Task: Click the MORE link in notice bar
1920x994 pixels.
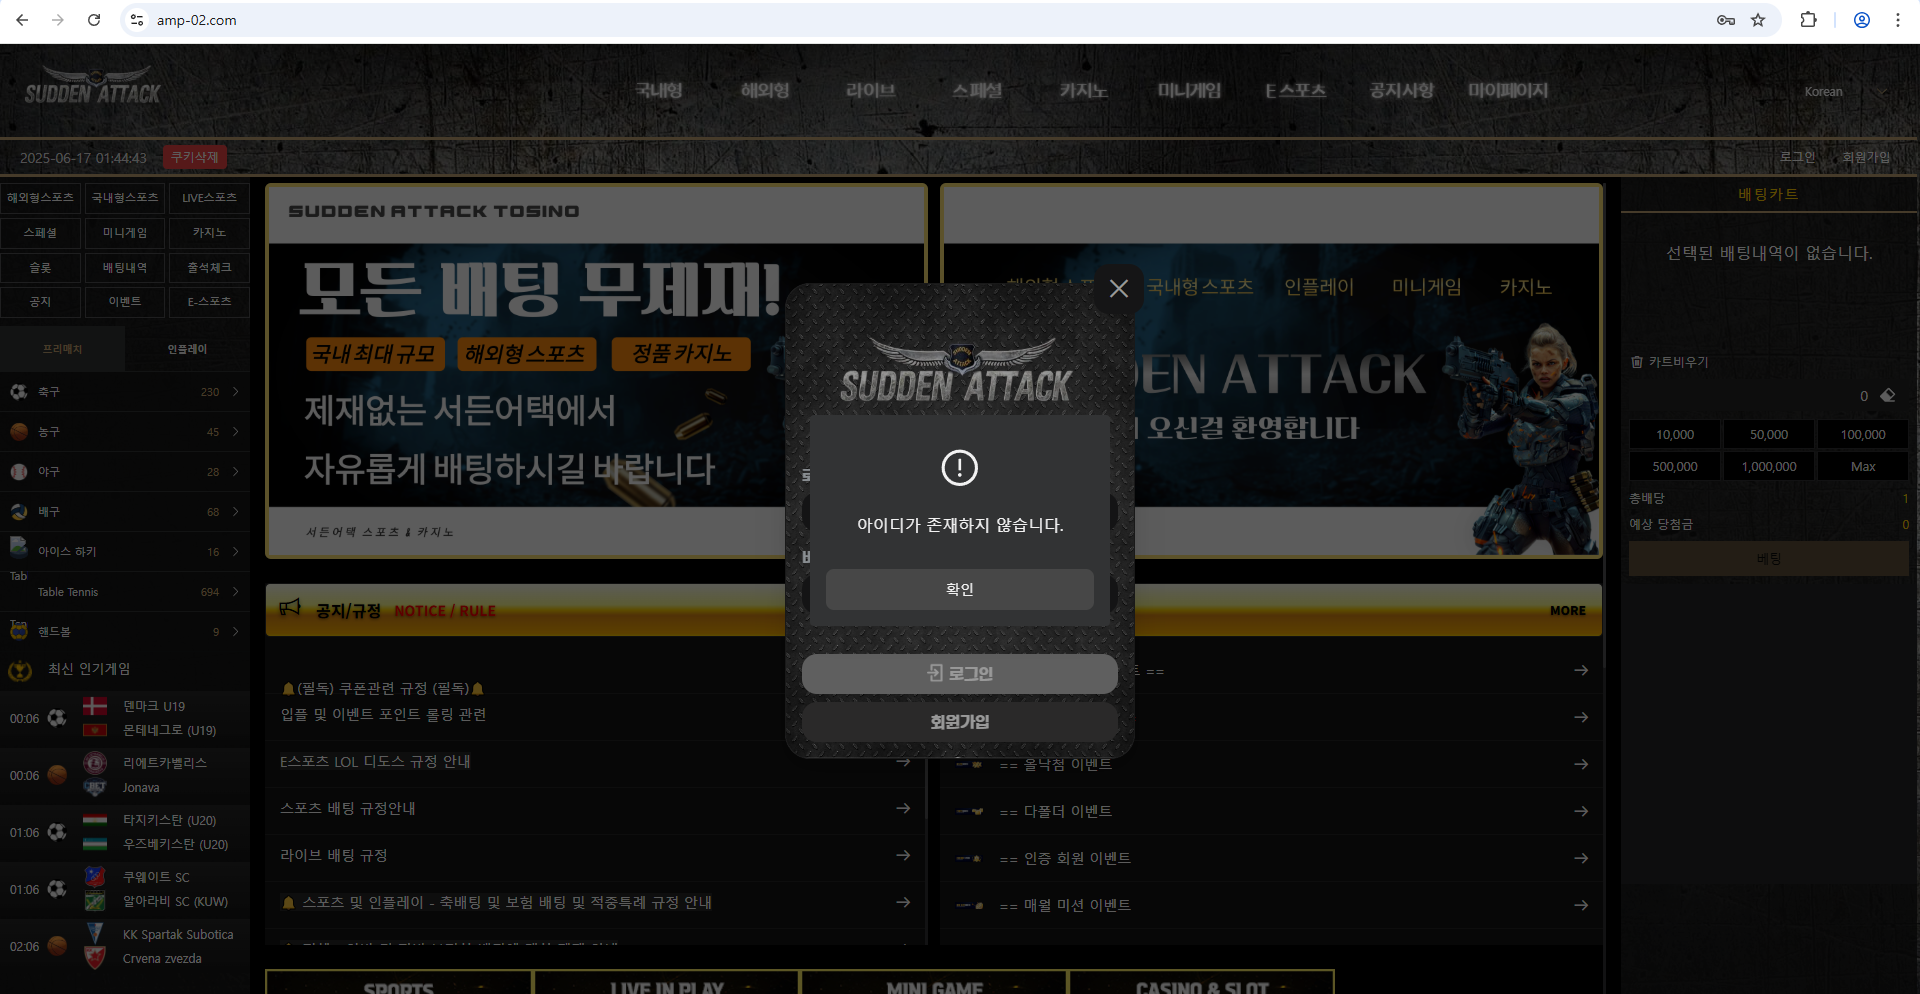Action: tap(1568, 611)
